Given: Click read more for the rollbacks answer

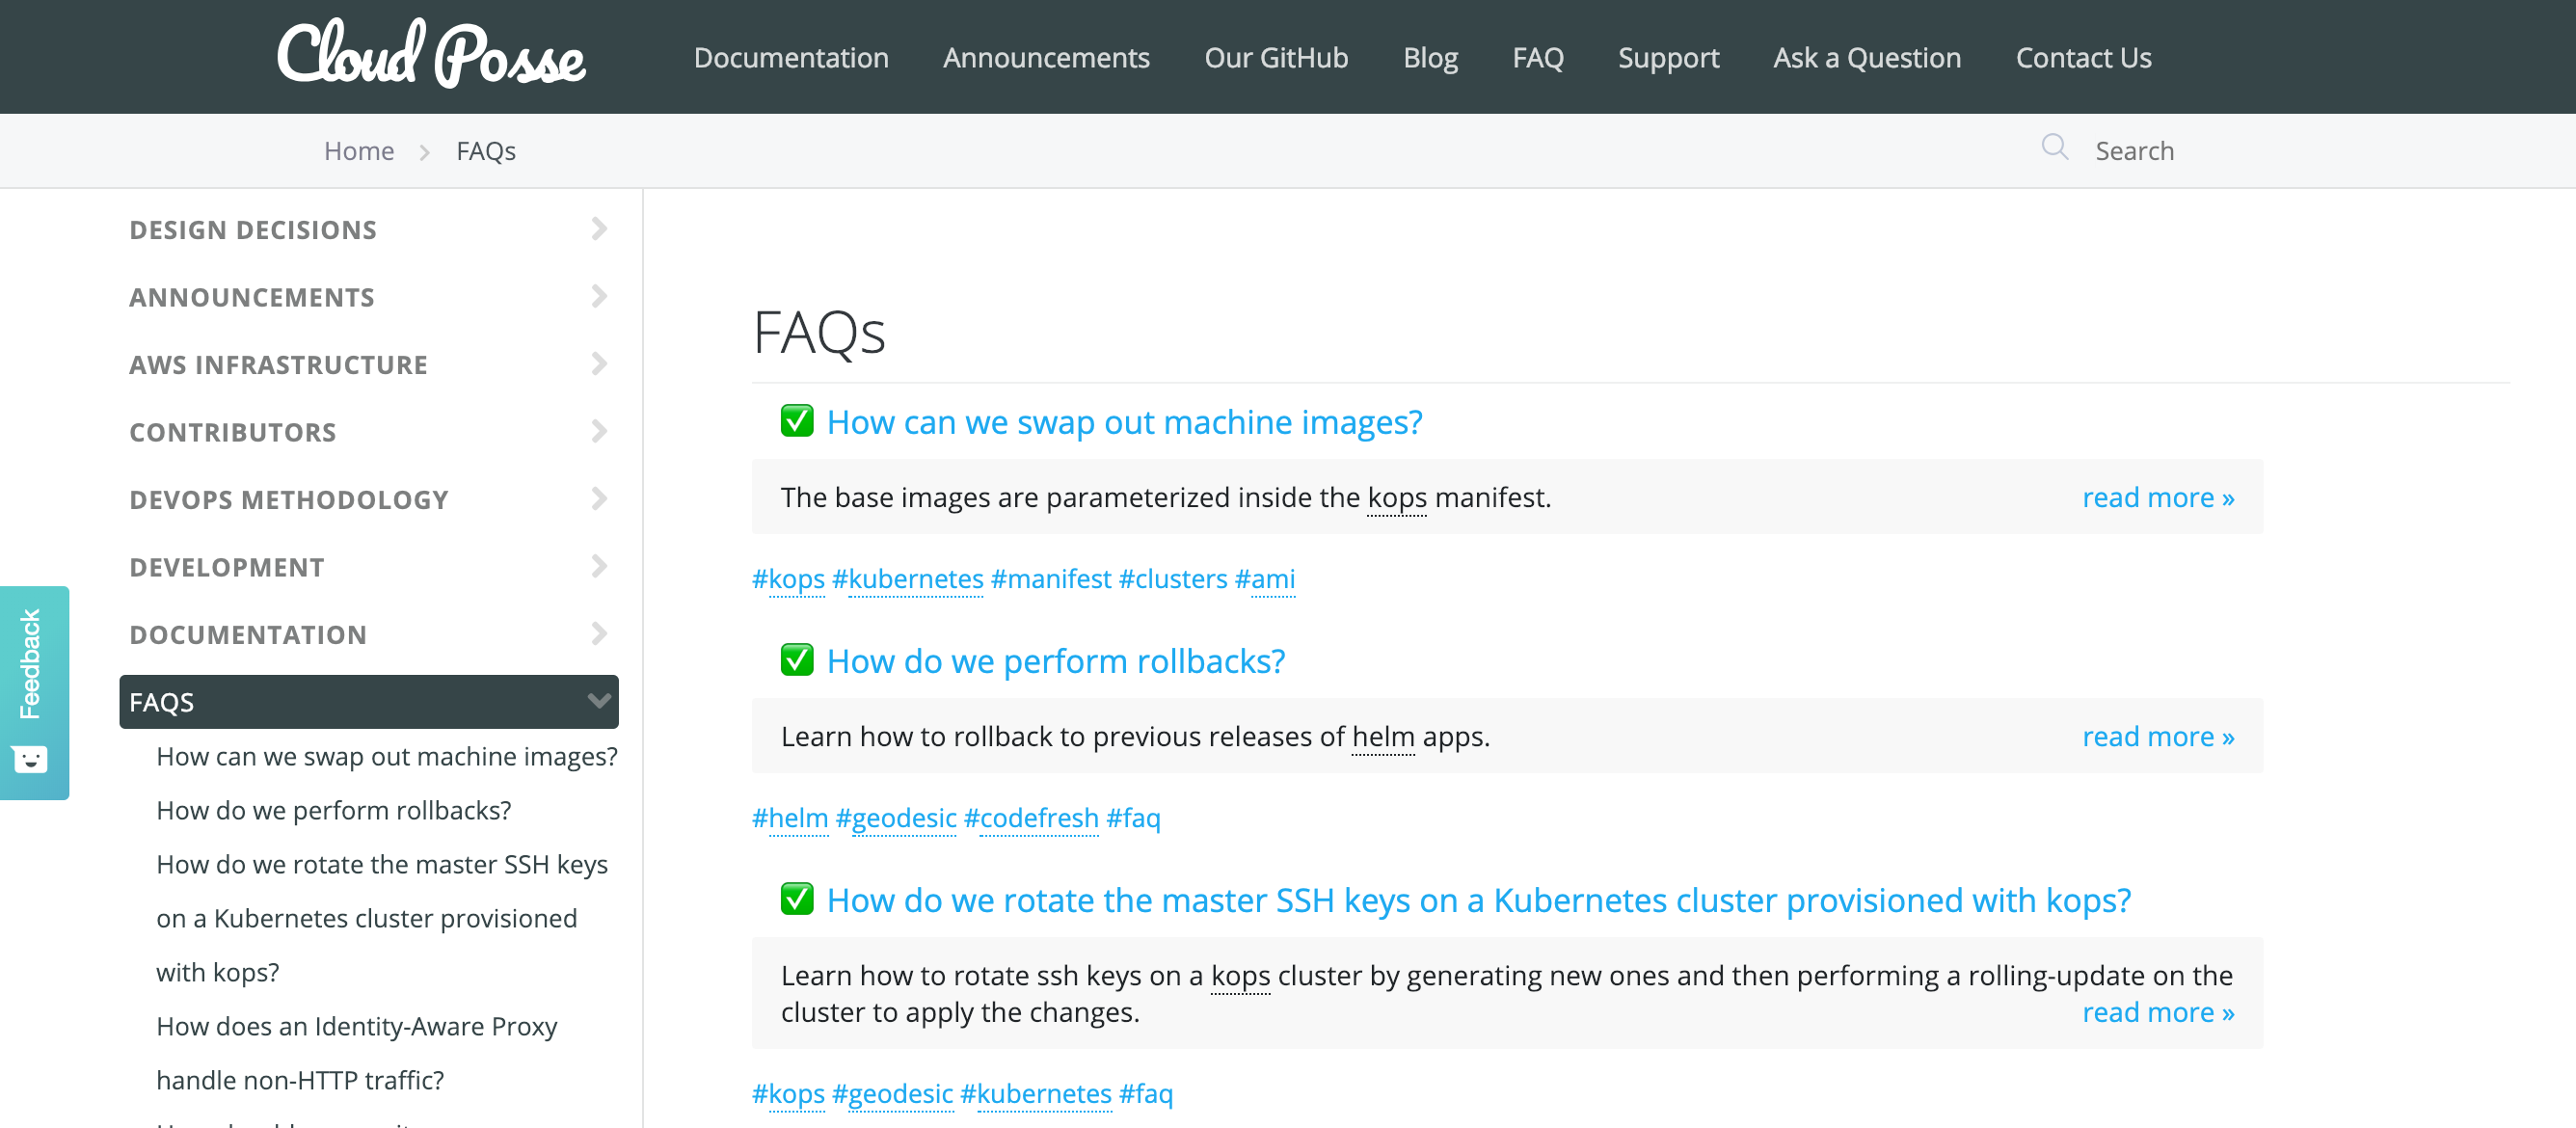Looking at the screenshot, I should click(2158, 735).
